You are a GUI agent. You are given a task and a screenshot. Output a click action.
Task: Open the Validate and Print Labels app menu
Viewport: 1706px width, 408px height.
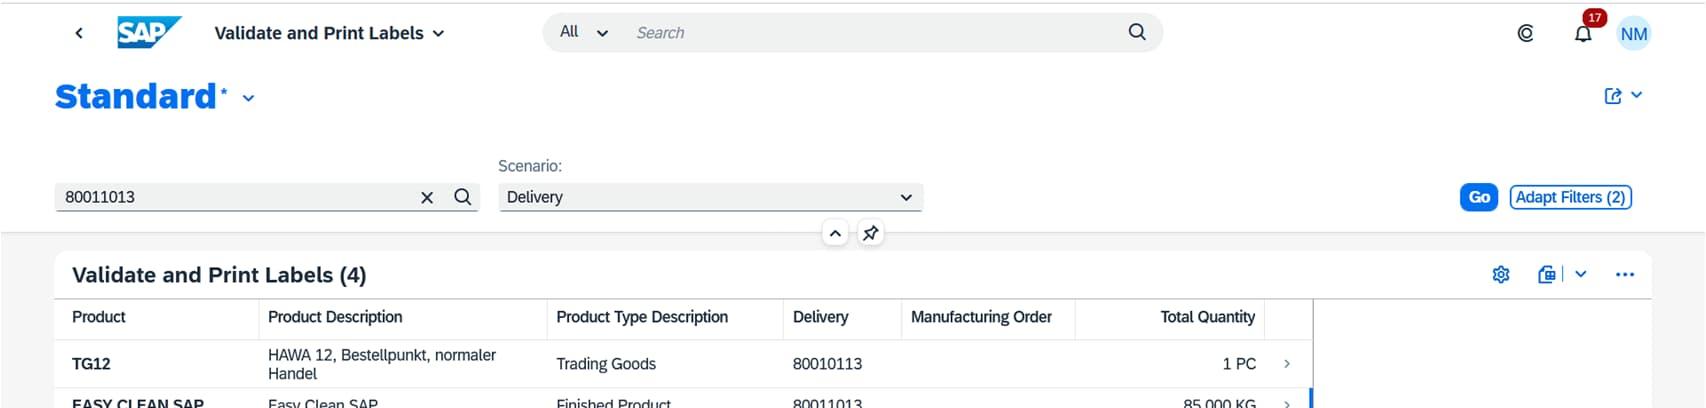click(329, 33)
